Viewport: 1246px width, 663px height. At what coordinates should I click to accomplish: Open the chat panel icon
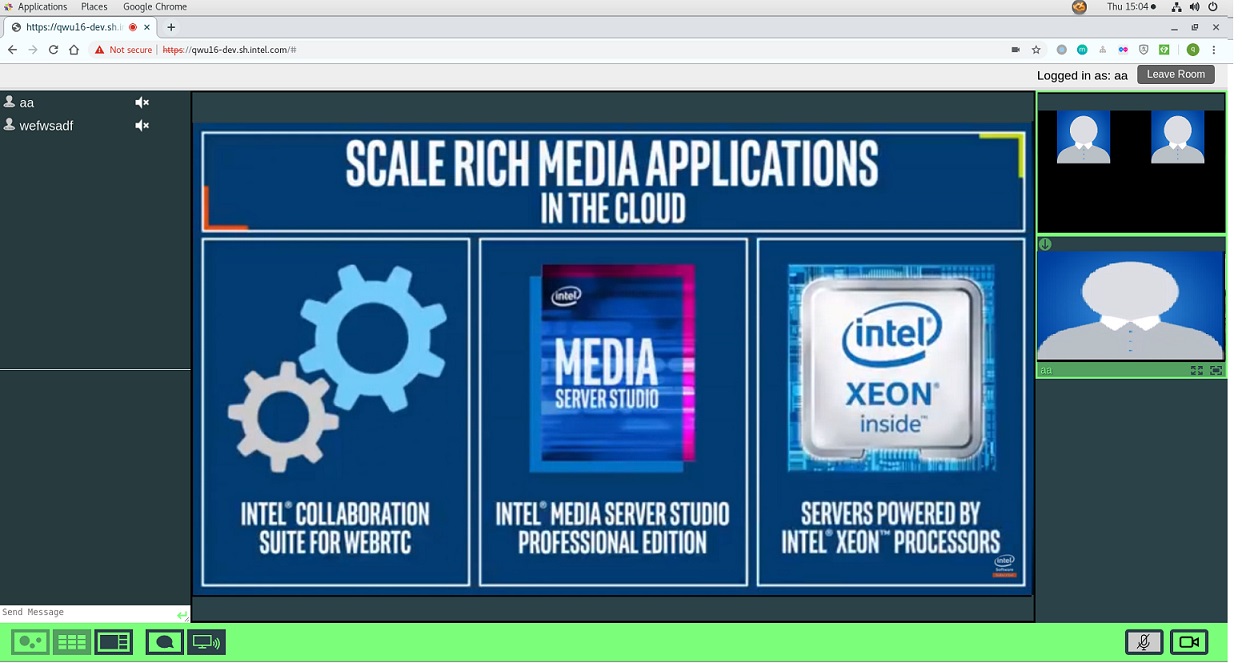click(164, 642)
